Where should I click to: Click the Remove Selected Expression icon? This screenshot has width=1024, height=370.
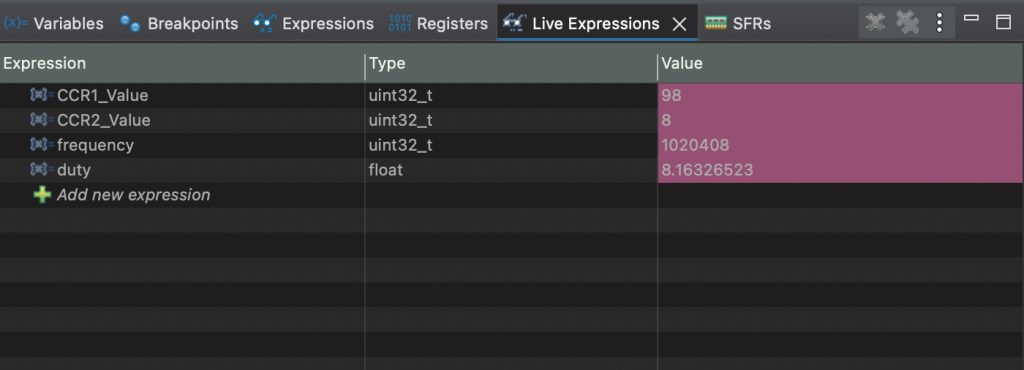(874, 22)
